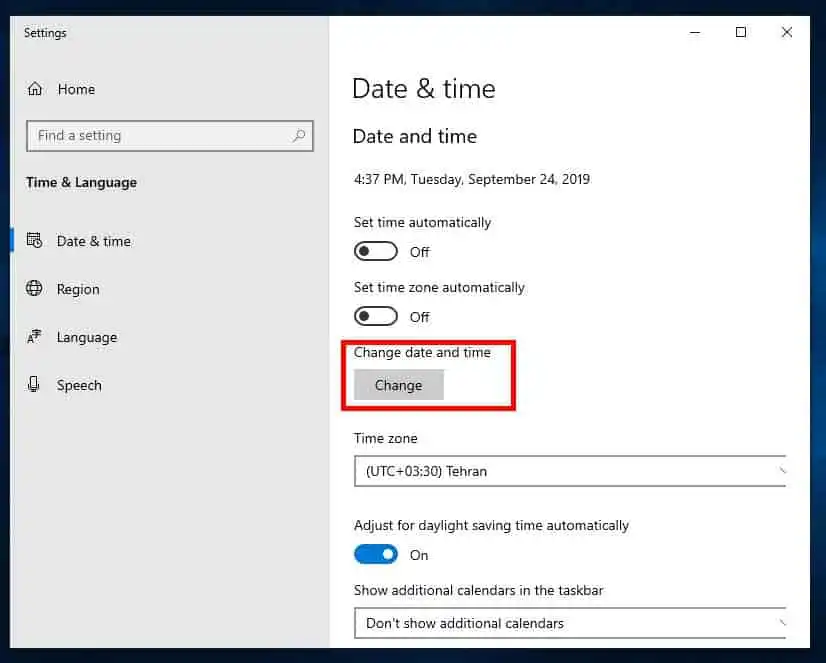Select the Date & time text in sidebar
Viewport: 826px width, 663px height.
coord(94,241)
